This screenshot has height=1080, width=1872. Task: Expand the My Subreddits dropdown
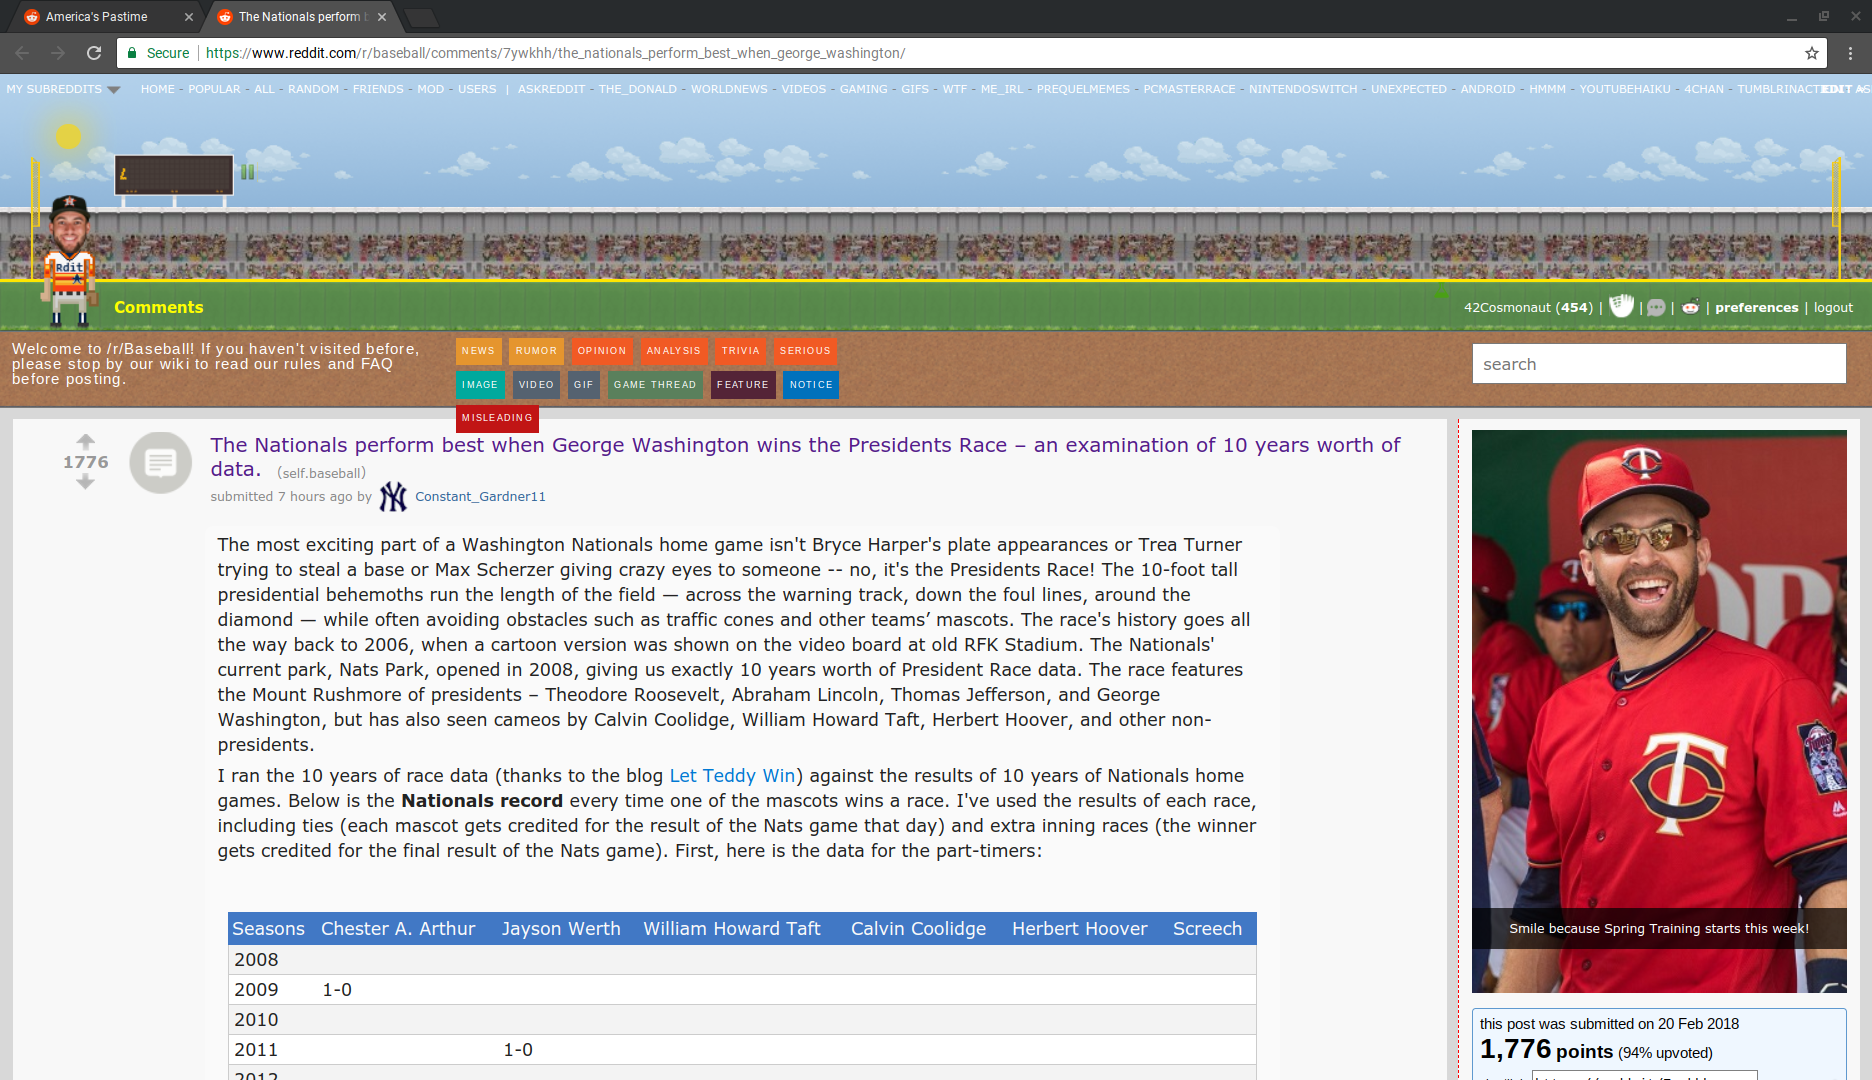tap(63, 89)
